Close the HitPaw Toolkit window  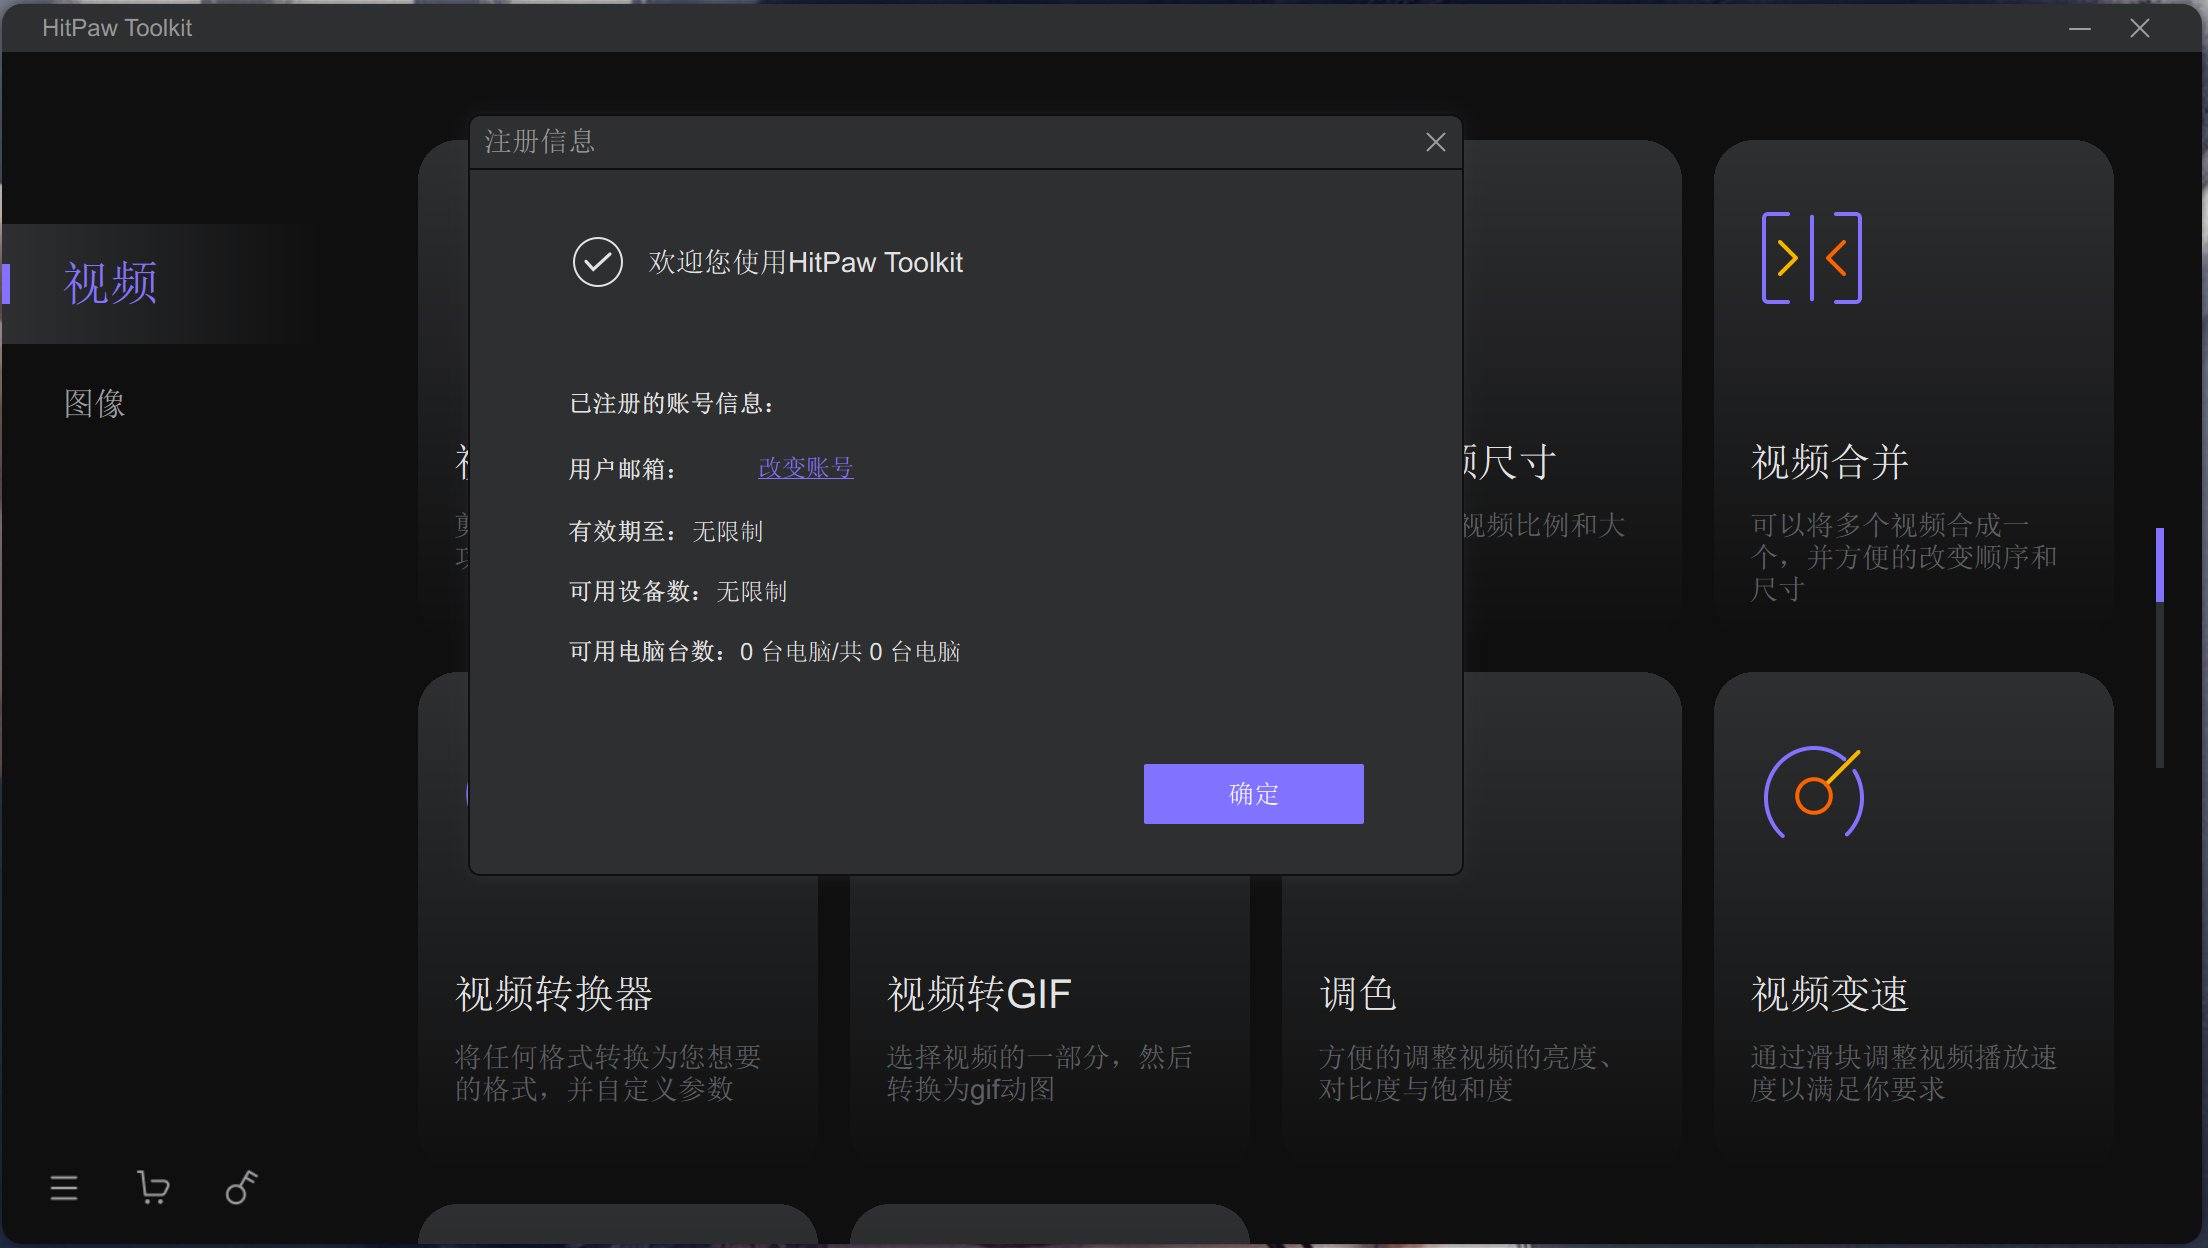(2140, 28)
